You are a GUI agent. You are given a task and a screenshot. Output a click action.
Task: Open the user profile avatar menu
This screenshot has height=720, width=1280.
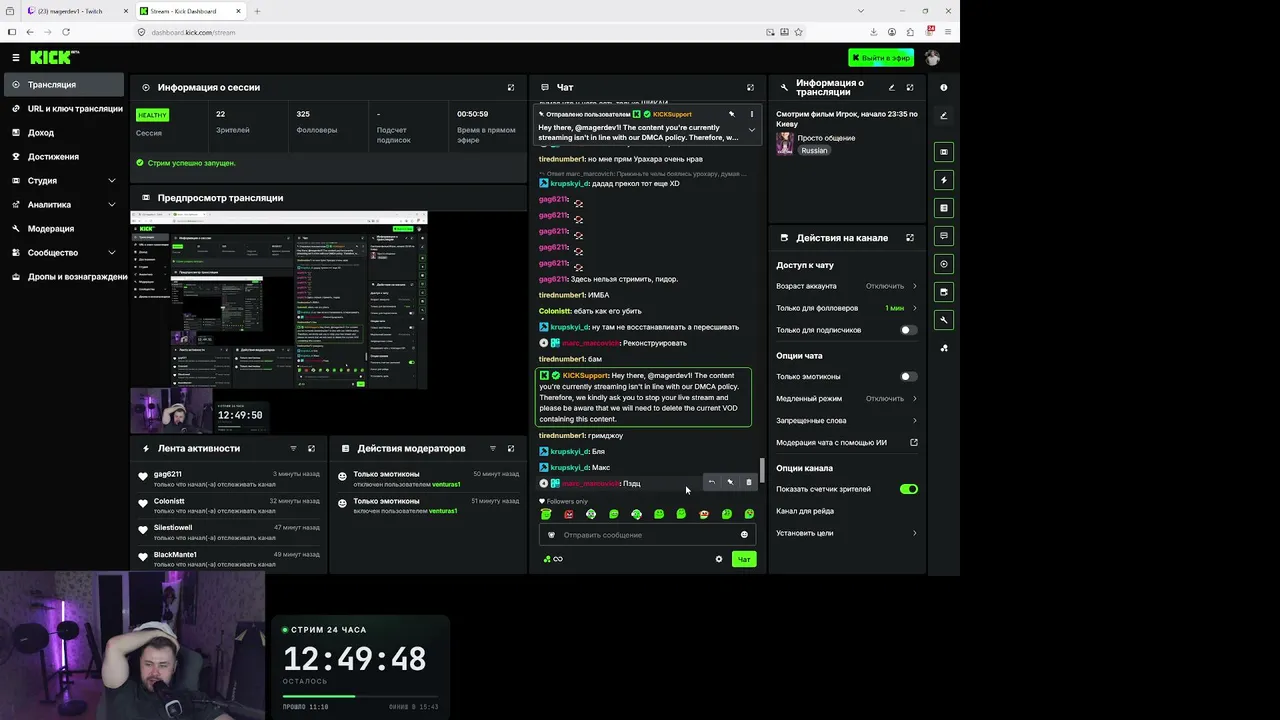(932, 57)
